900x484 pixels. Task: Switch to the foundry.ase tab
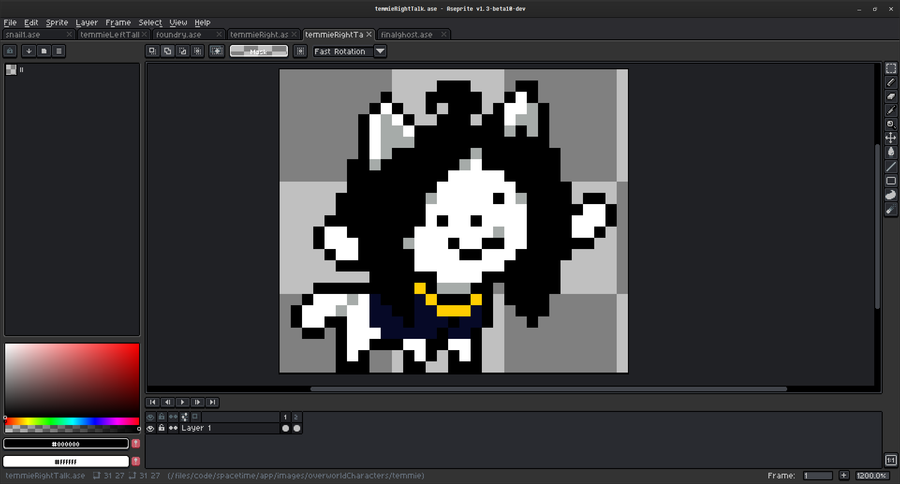pos(189,34)
